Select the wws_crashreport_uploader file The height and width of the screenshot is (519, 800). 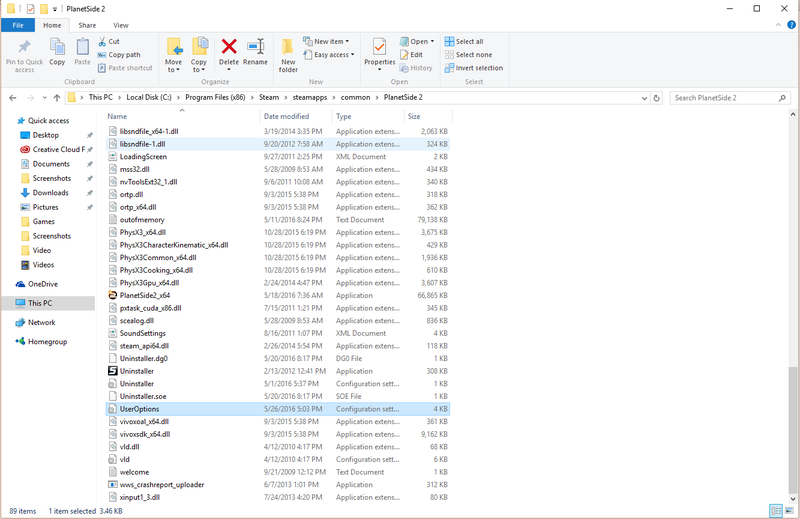tap(278, 485)
